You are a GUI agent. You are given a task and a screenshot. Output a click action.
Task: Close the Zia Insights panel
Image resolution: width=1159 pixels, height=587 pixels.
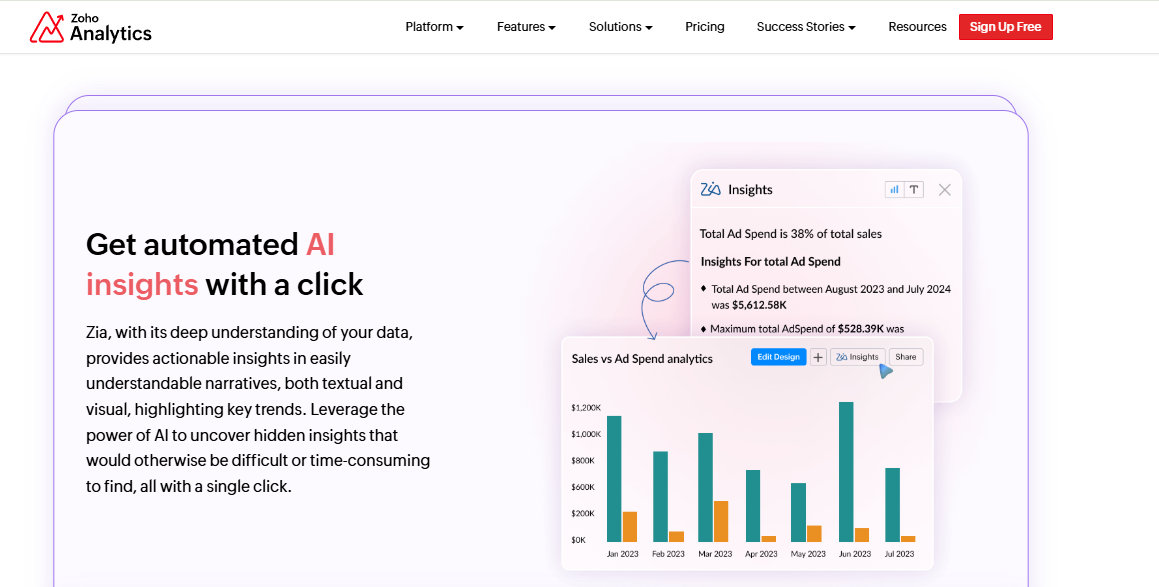tap(944, 189)
